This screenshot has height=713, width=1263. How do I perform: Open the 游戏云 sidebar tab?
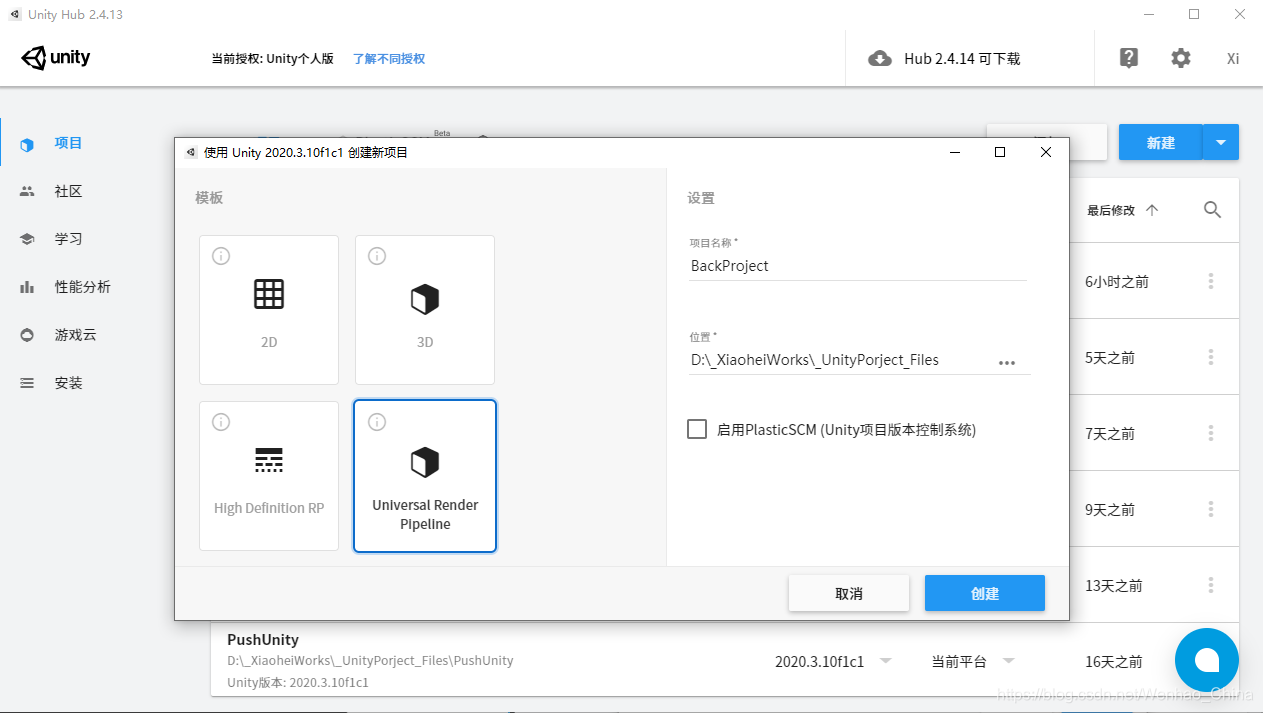click(x=75, y=335)
